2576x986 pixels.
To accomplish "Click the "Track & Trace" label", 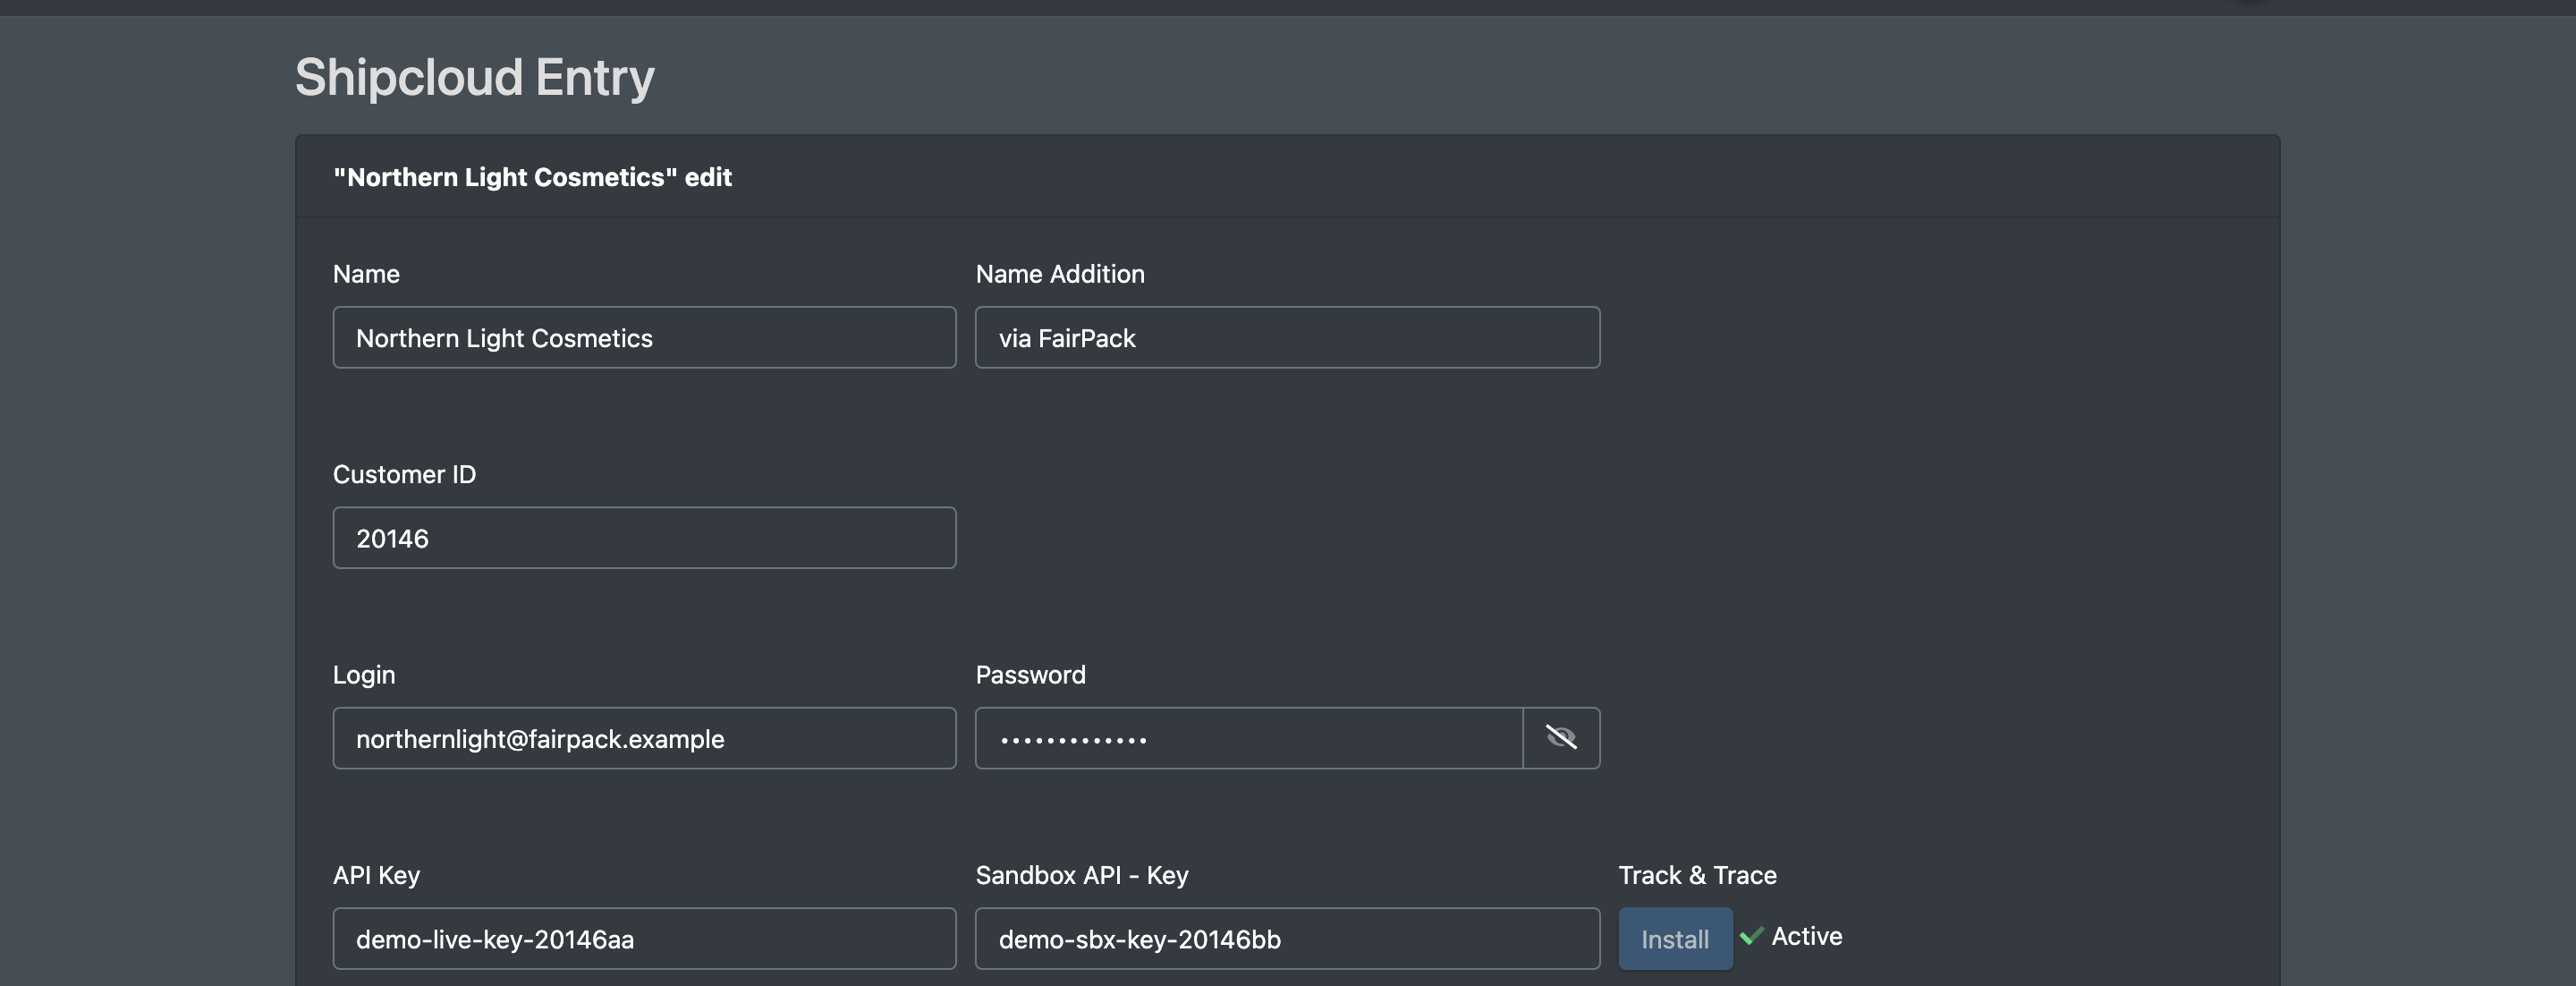I will tap(1697, 875).
